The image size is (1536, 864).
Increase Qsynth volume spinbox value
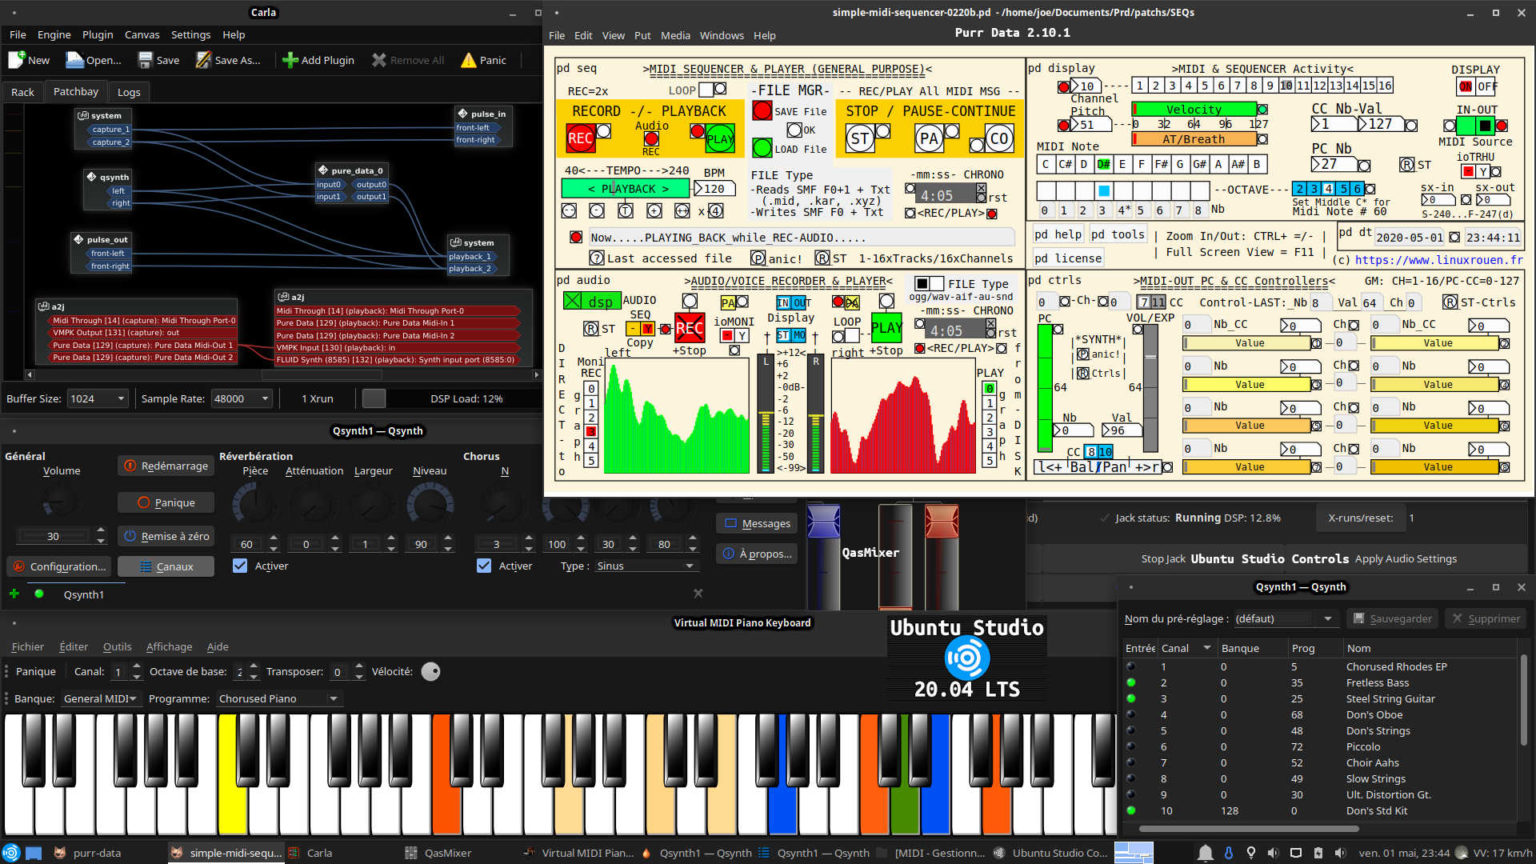point(100,532)
